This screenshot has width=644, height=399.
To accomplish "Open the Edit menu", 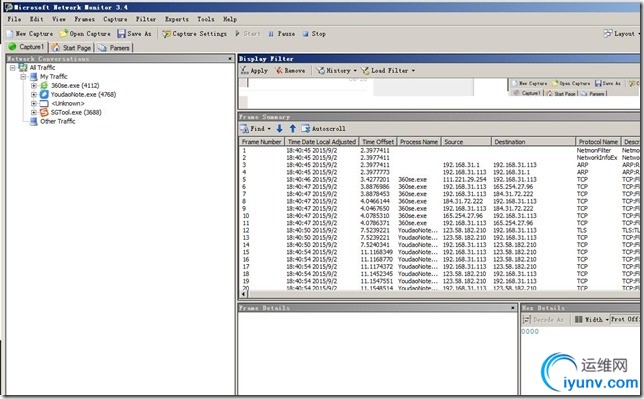I will (x=37, y=19).
